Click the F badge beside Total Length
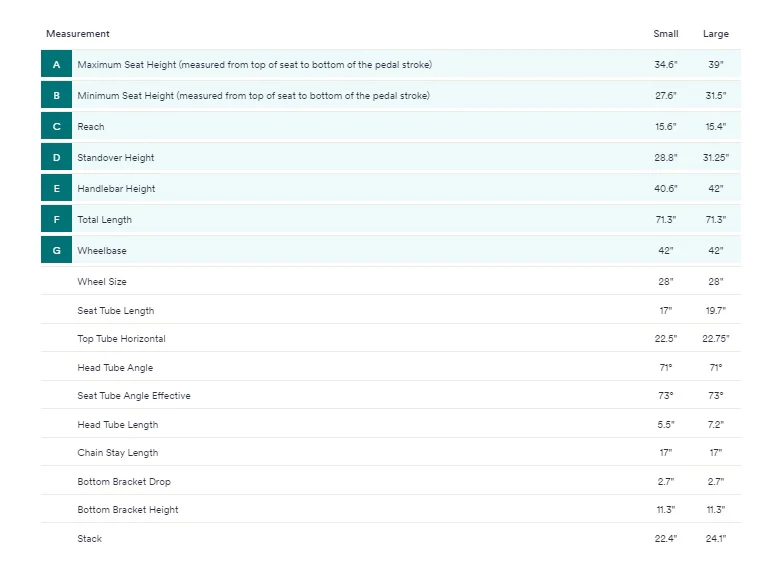Image resolution: width=766 pixels, height=577 pixels. 56,220
